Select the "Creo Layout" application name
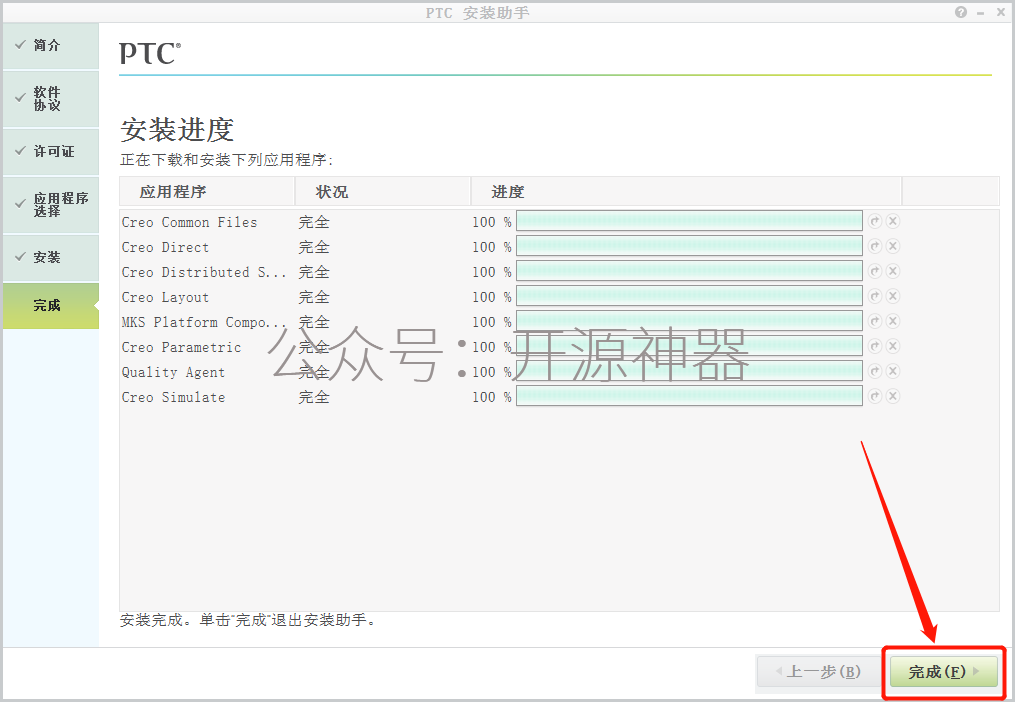 click(x=165, y=297)
